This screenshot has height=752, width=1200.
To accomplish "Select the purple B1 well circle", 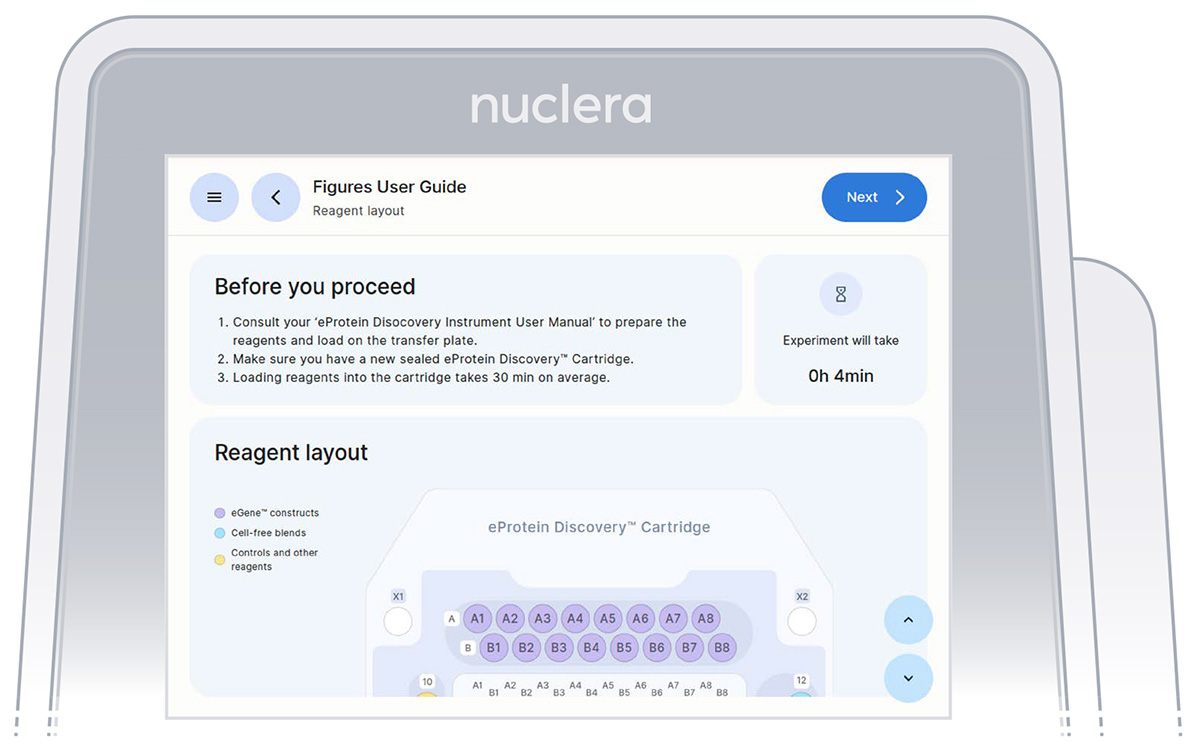I will (x=494, y=648).
